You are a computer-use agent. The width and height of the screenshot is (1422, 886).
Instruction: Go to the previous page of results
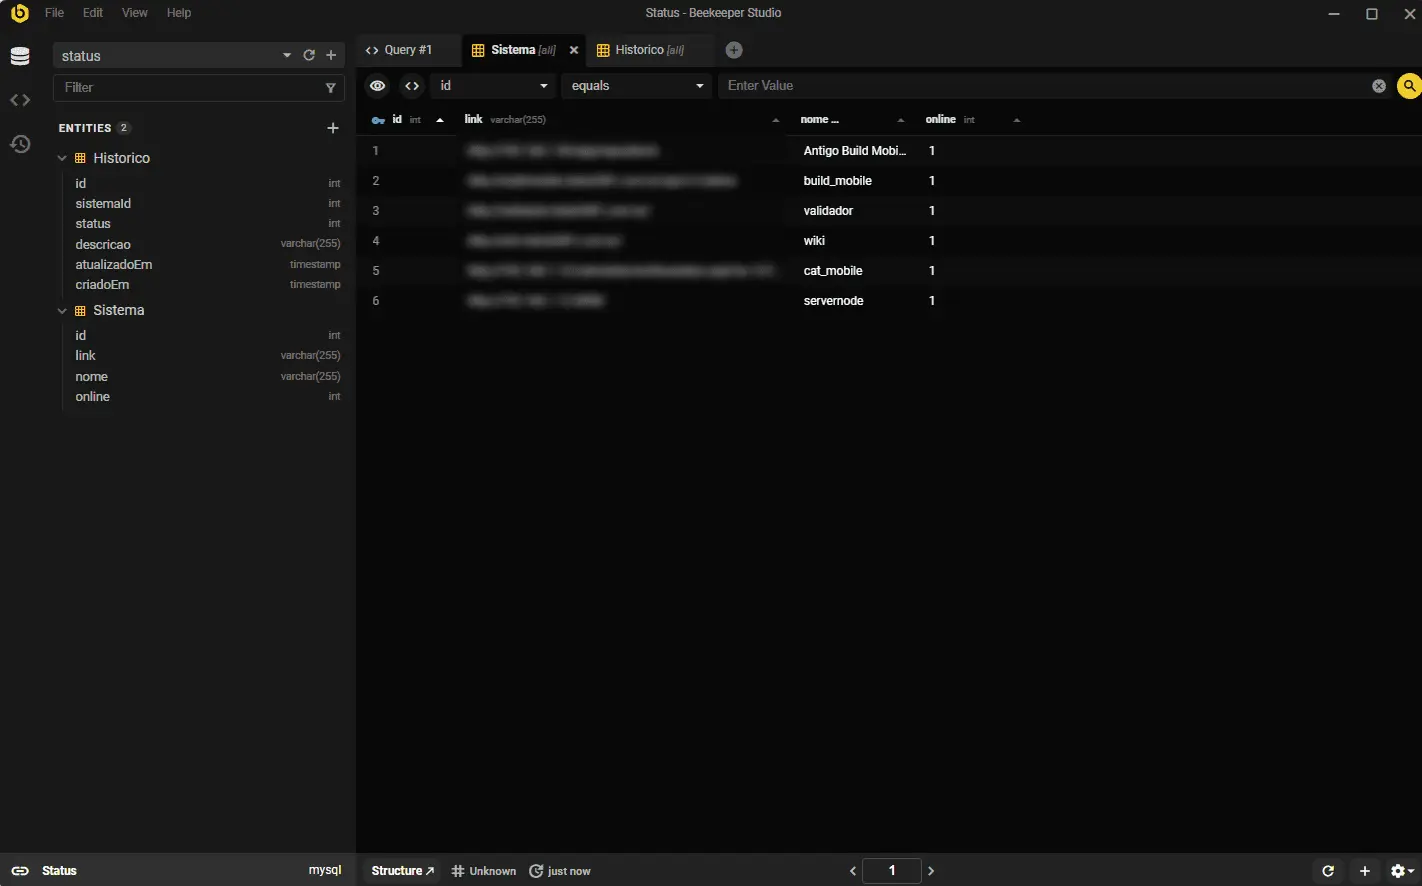[x=853, y=871]
